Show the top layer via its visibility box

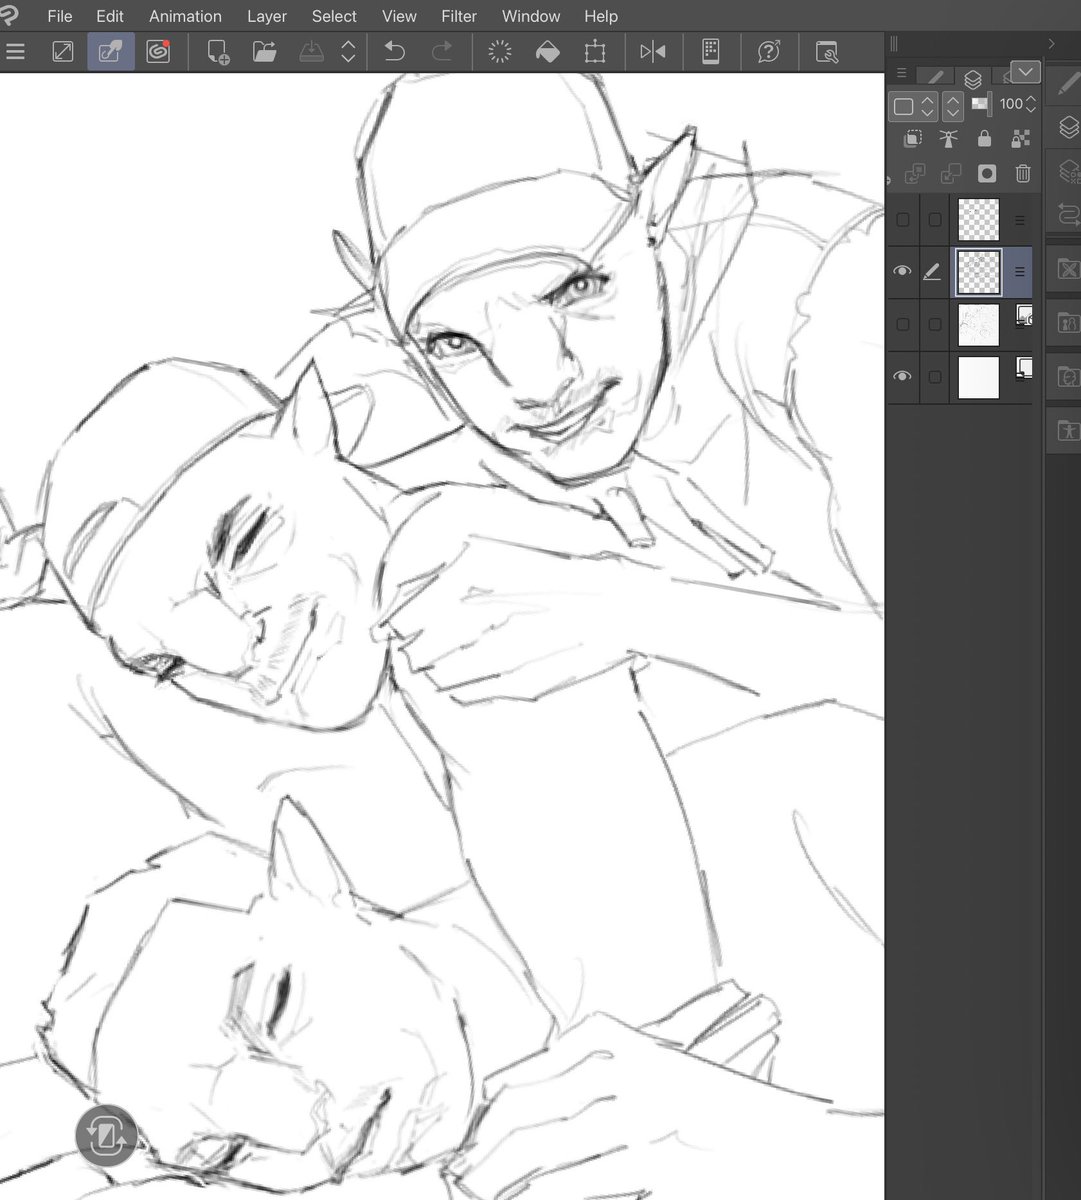[903, 220]
